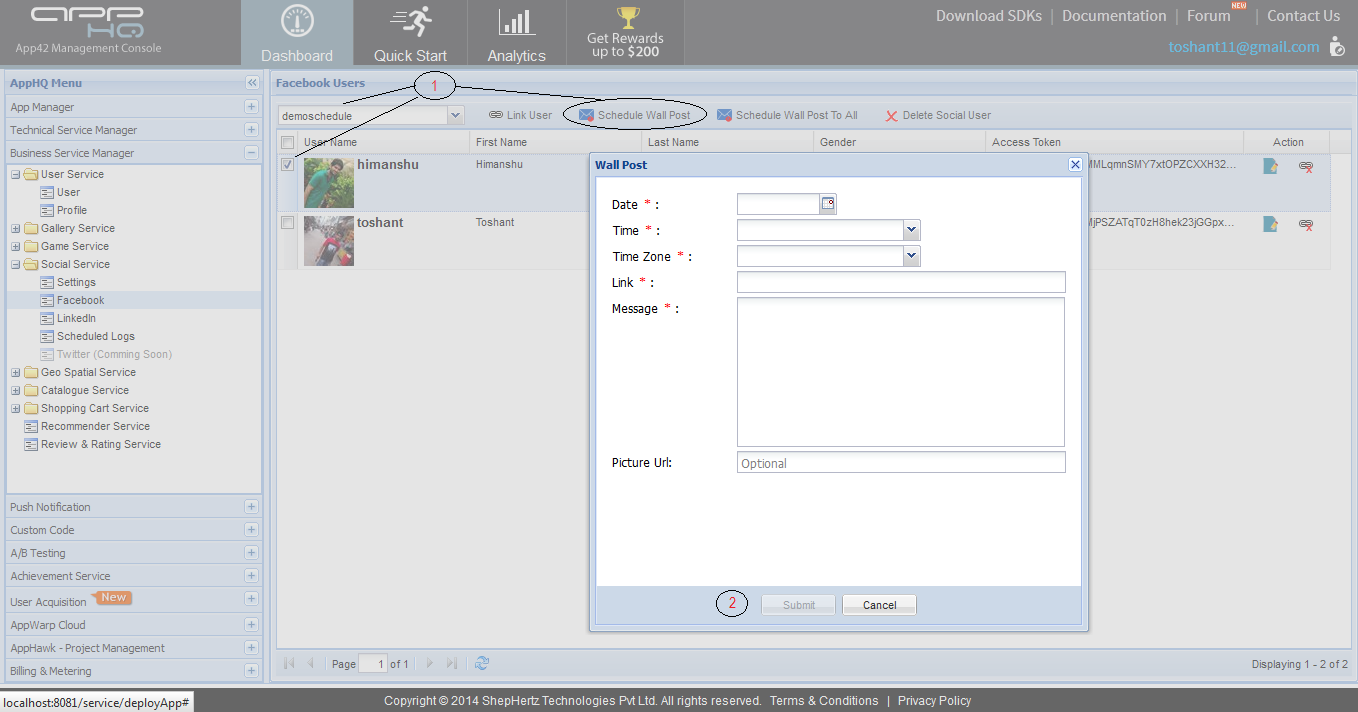Open the Time dropdown
Image resolution: width=1358 pixels, height=712 pixels.
click(911, 230)
